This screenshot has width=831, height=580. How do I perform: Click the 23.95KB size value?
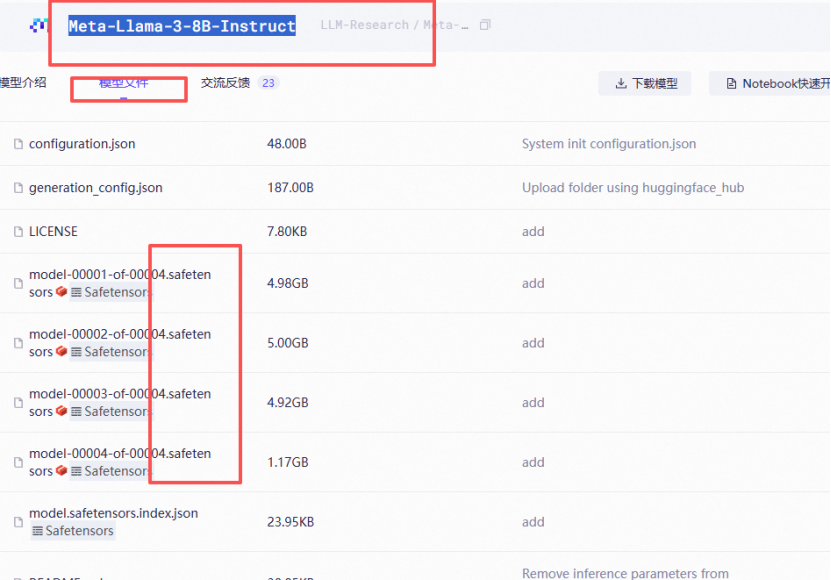(x=290, y=522)
